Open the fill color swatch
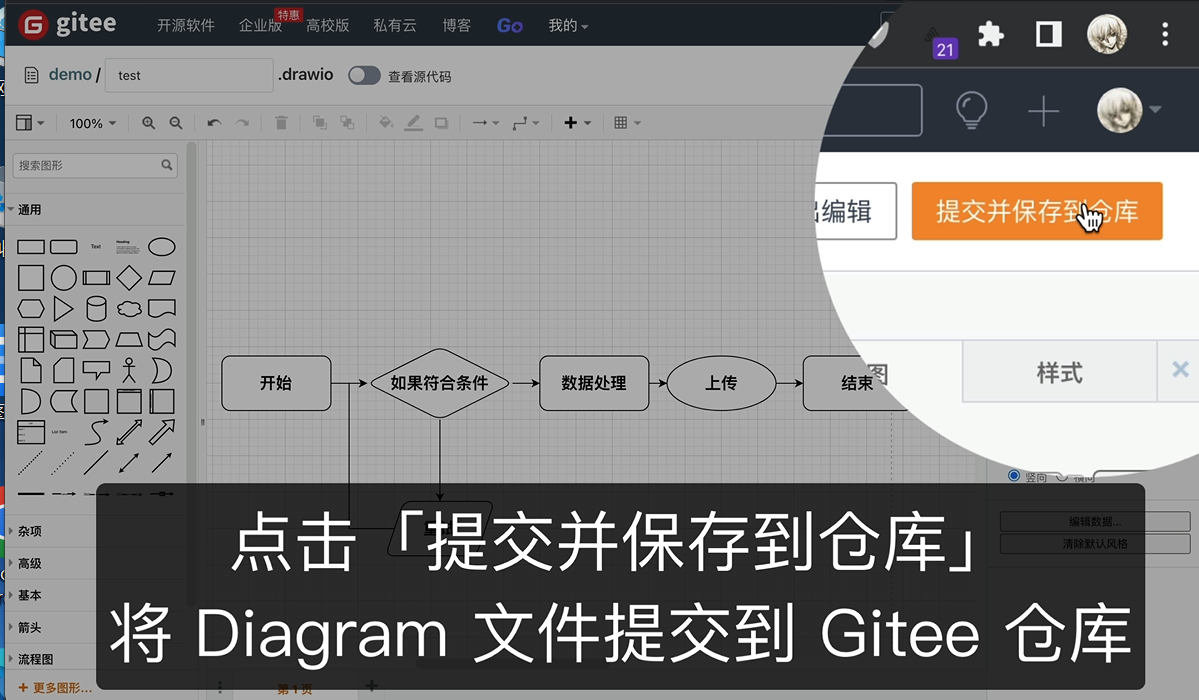This screenshot has height=700, width=1199. [x=385, y=122]
